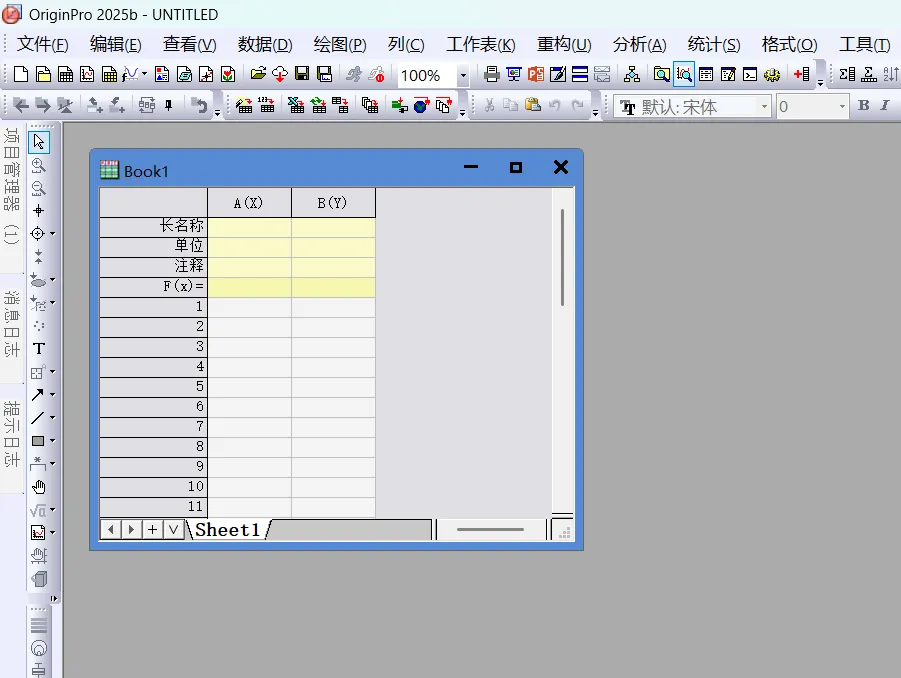Expand the line tool options
The width and height of the screenshot is (901, 678).
coord(52,418)
